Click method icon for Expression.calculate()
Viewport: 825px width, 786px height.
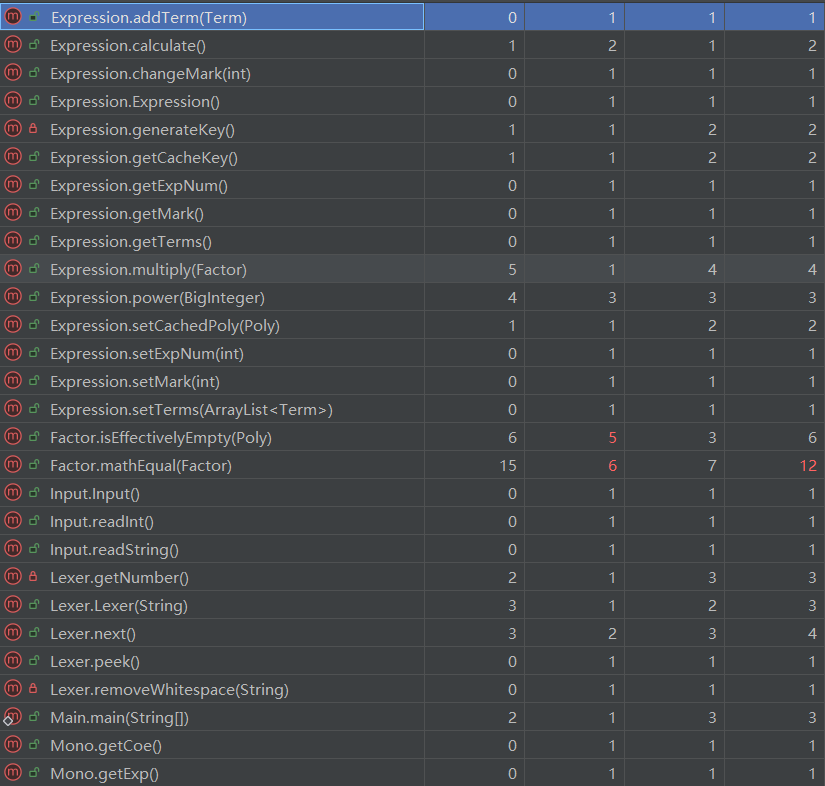point(13,45)
